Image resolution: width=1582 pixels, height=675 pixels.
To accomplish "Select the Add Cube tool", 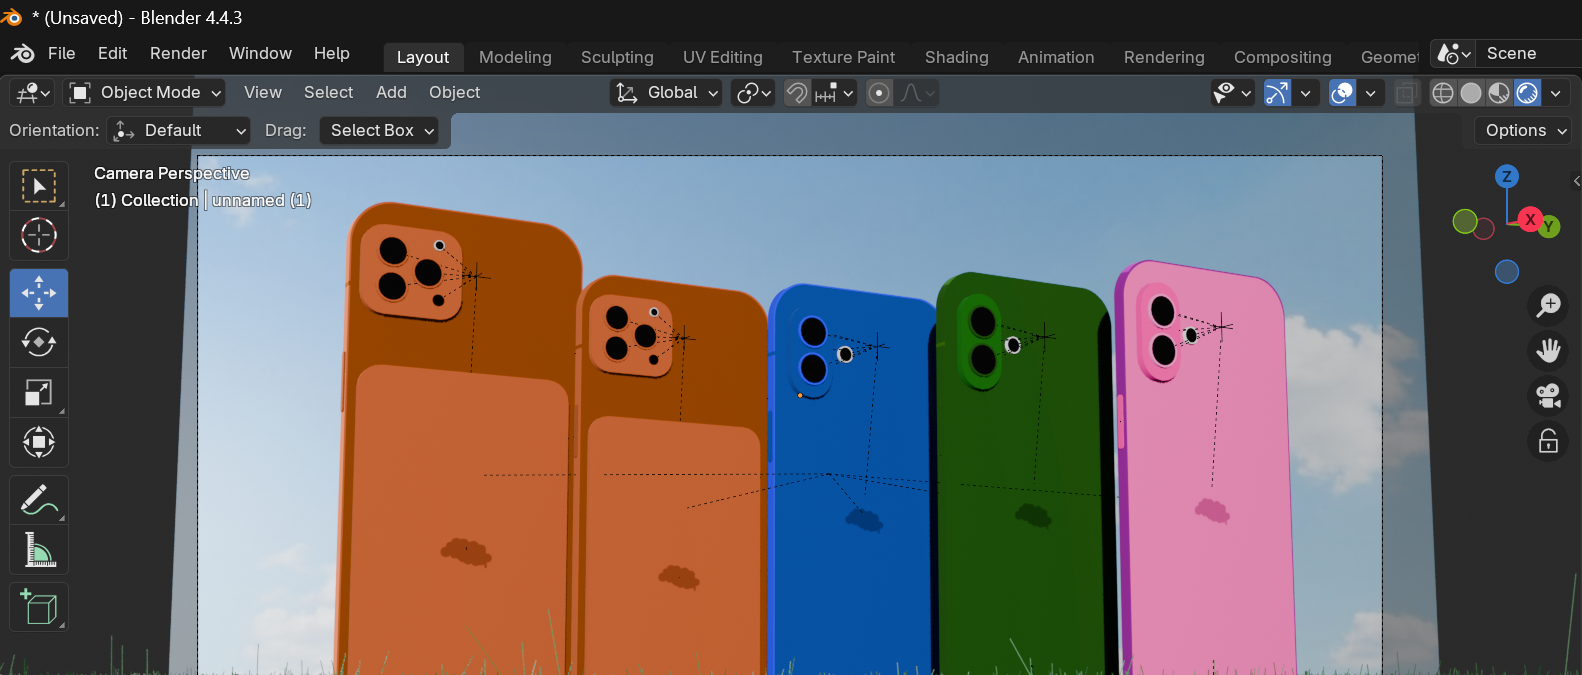I will click(x=39, y=607).
